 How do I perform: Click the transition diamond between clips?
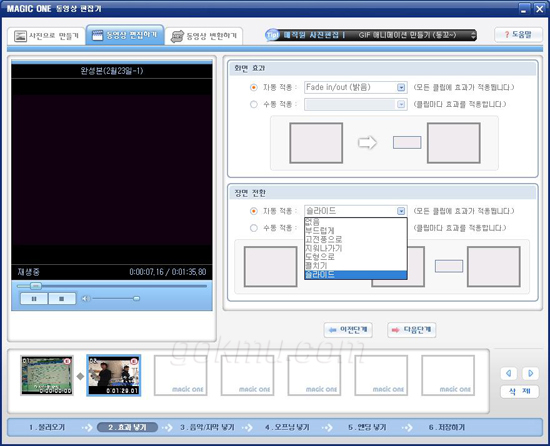[x=80, y=376]
